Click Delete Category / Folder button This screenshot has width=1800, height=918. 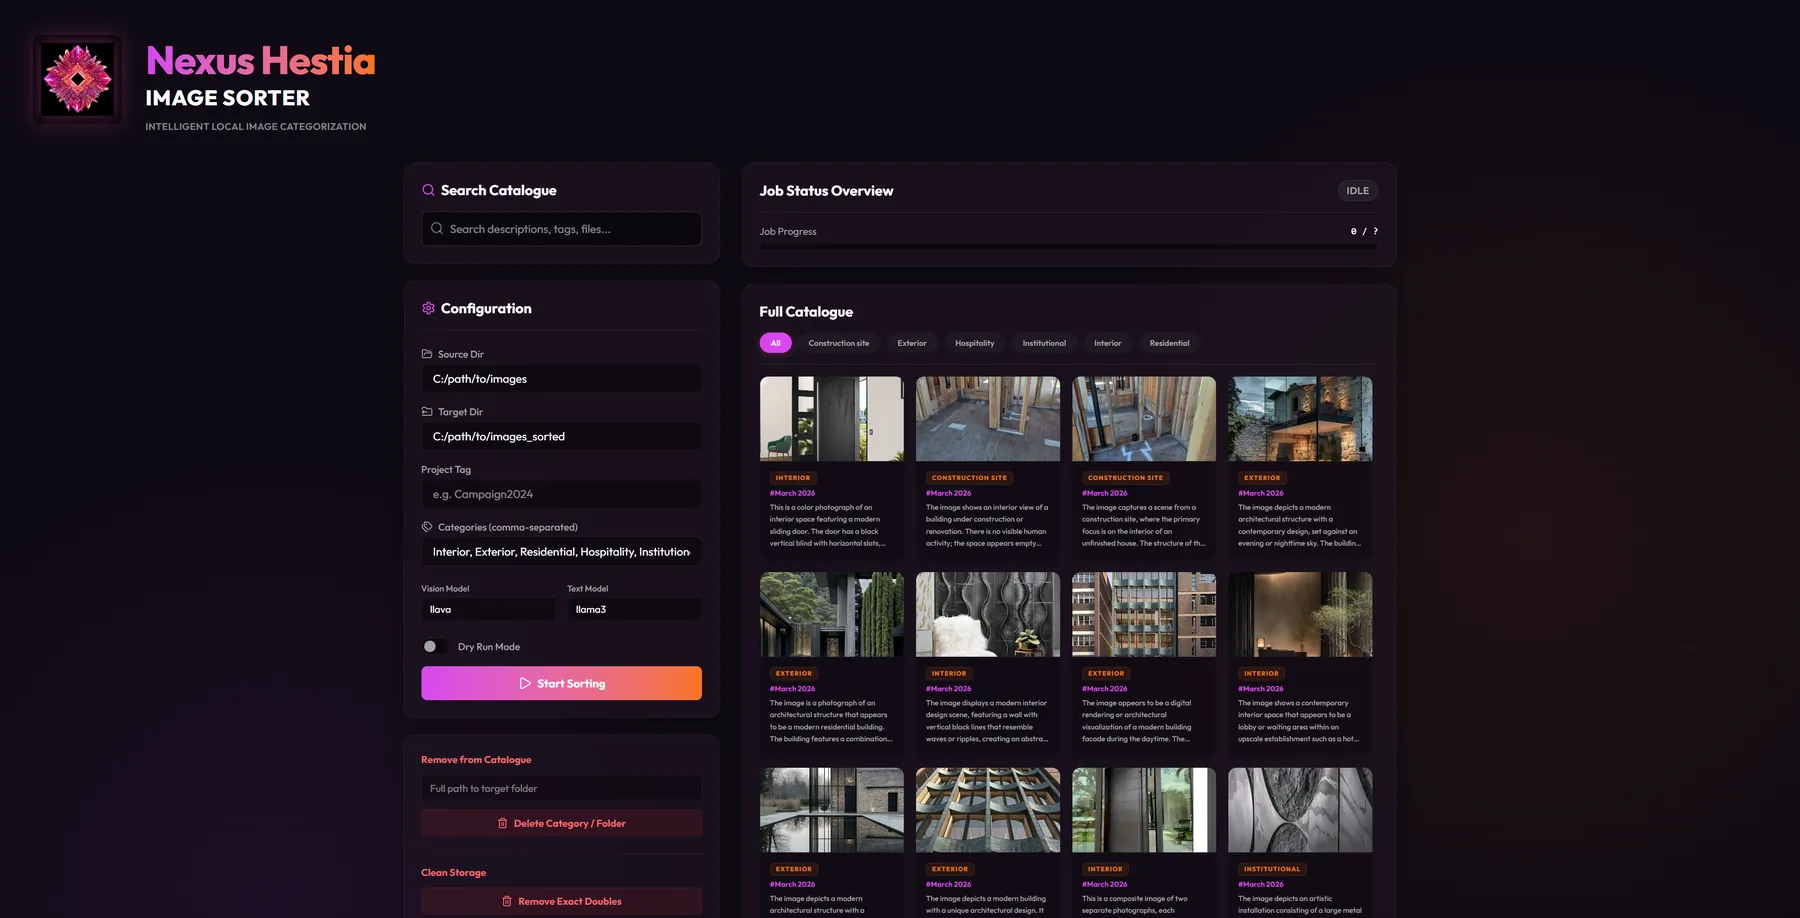[x=561, y=823]
